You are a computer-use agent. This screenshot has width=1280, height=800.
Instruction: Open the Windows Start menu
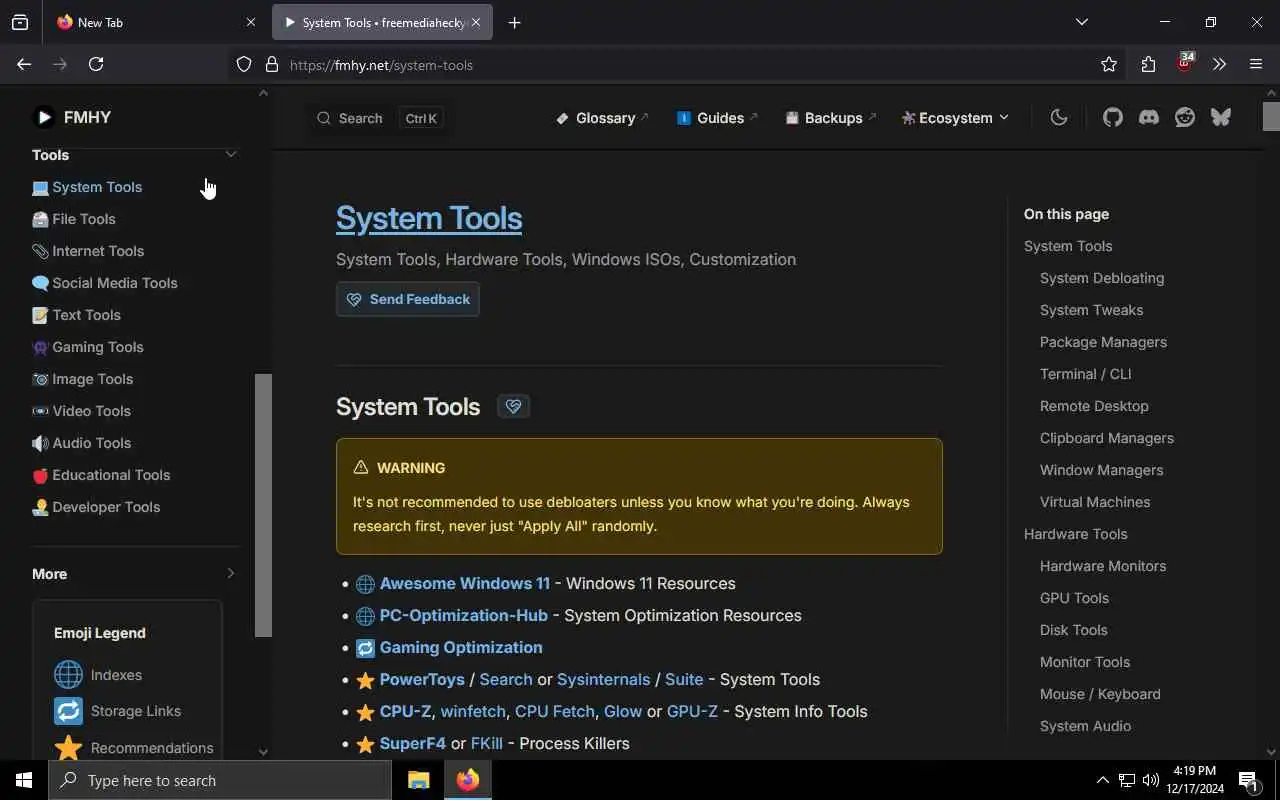24,780
